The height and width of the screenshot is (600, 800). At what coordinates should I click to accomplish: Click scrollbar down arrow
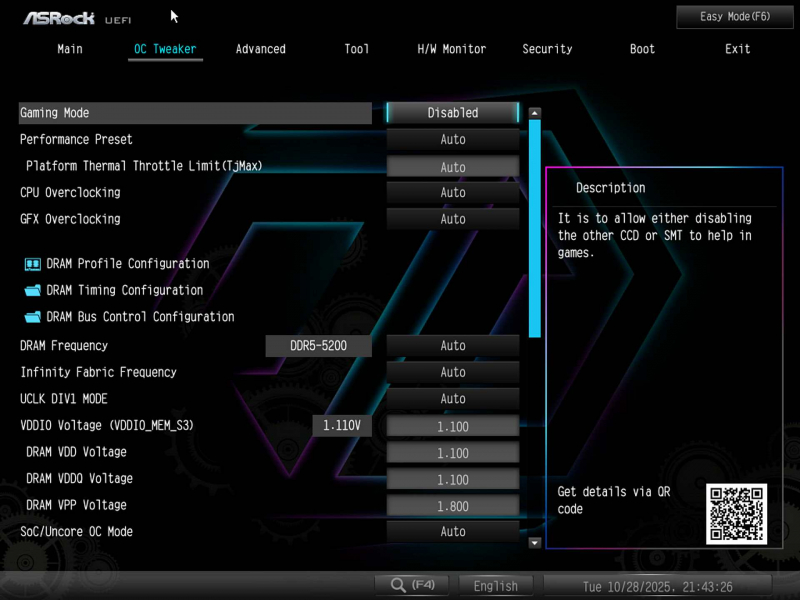pyautogui.click(x=534, y=542)
